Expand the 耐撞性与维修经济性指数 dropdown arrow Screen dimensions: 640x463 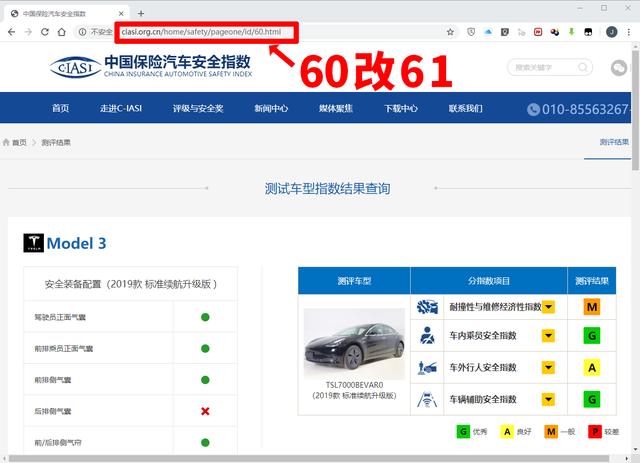[x=548, y=307]
